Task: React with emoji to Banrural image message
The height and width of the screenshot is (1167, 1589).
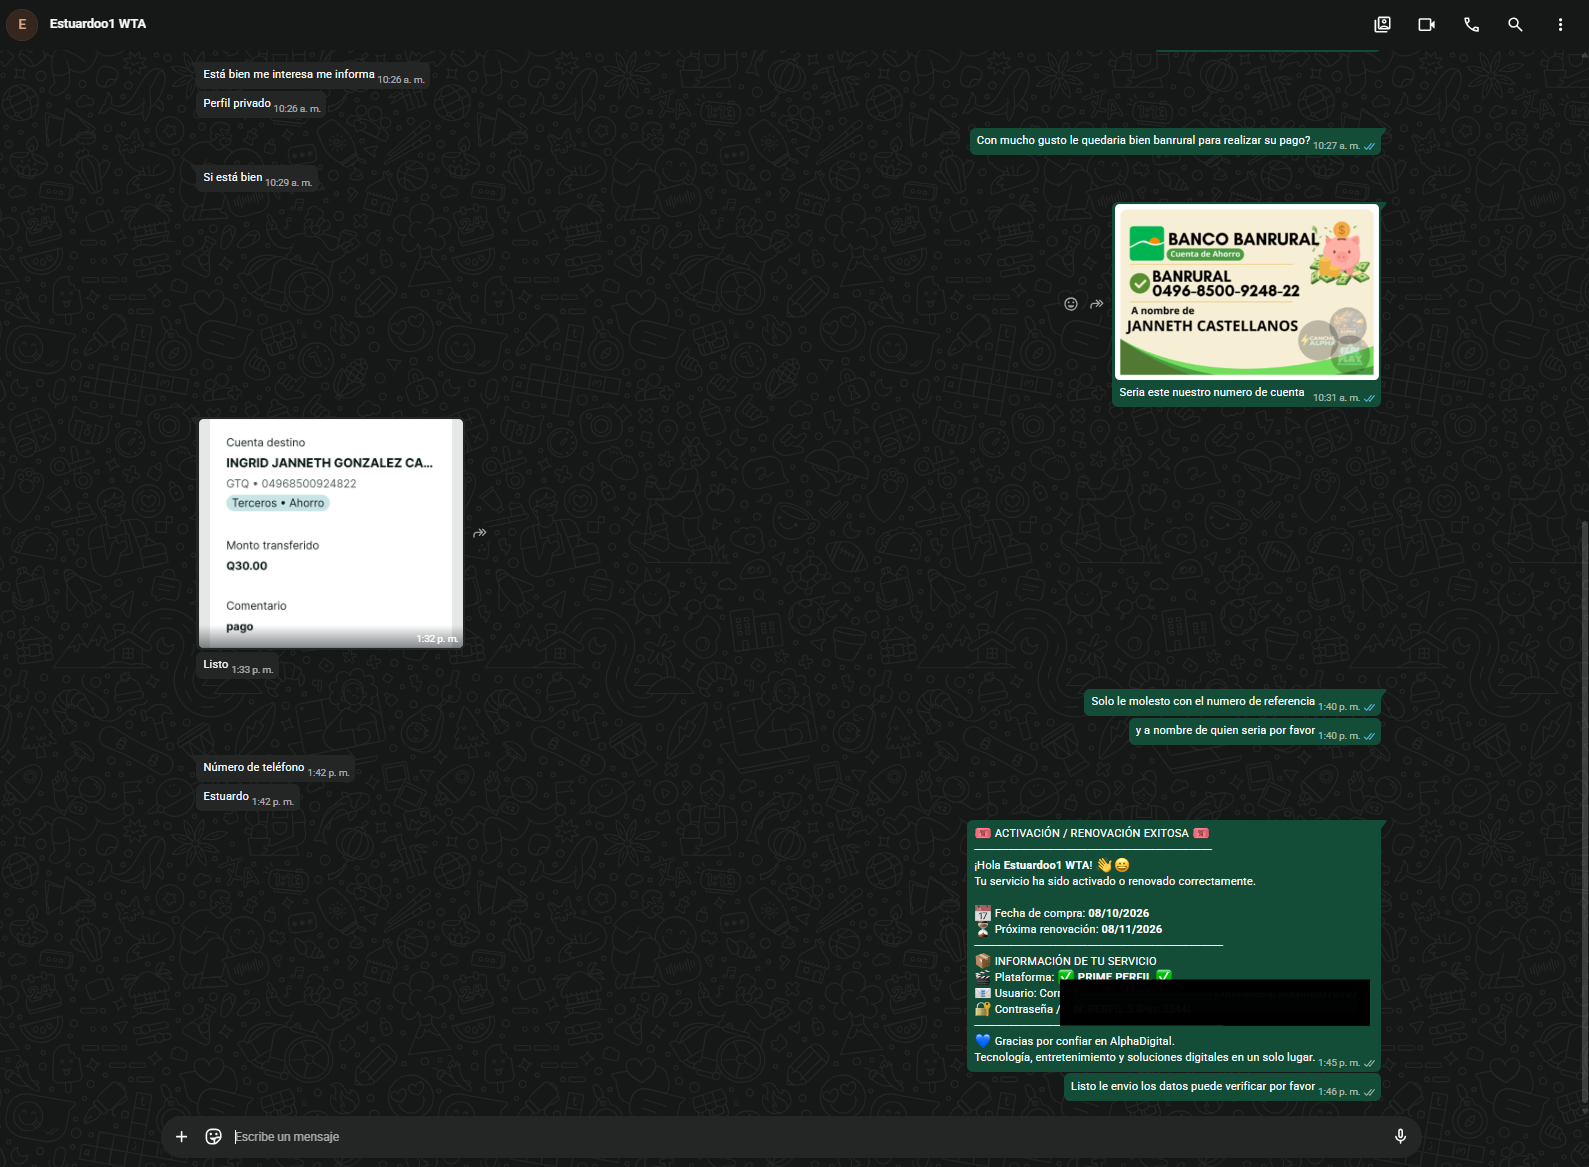Action: pyautogui.click(x=1071, y=304)
